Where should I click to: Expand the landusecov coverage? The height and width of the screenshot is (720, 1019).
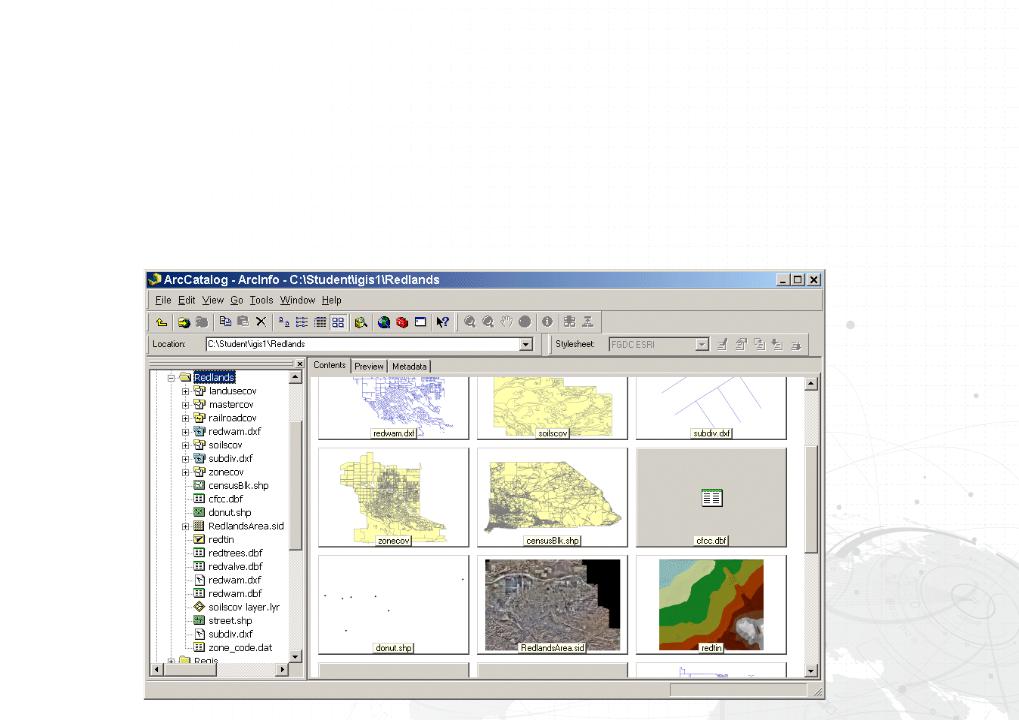(x=185, y=391)
